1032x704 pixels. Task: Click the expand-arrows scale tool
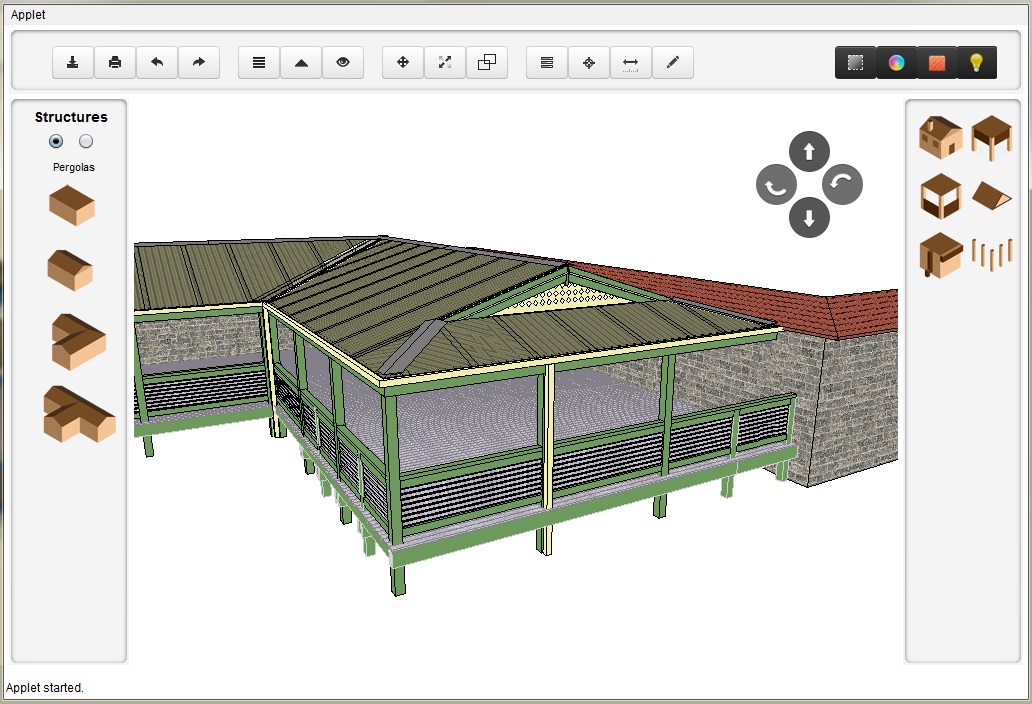point(445,62)
